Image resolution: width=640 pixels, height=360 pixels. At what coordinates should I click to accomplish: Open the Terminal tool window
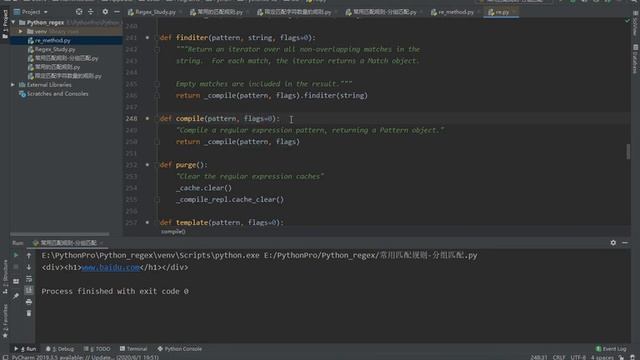[133, 349]
